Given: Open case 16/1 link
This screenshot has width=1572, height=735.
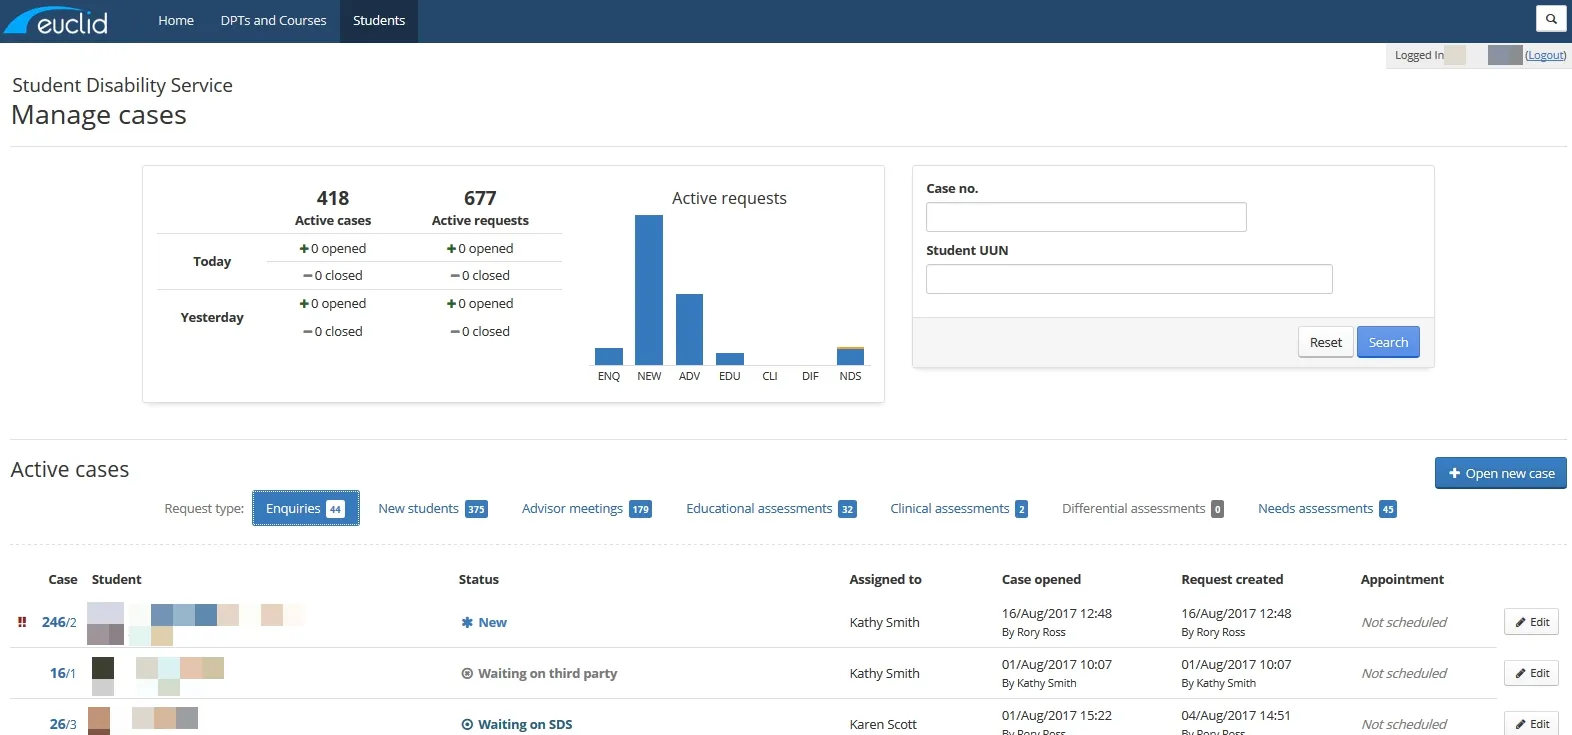Looking at the screenshot, I should click(63, 673).
